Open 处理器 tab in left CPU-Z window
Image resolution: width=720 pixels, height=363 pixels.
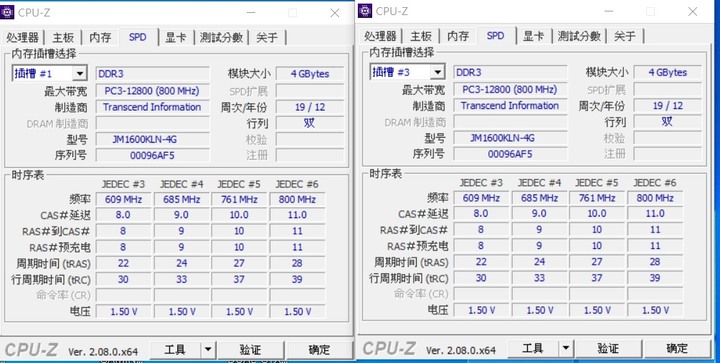click(22, 37)
